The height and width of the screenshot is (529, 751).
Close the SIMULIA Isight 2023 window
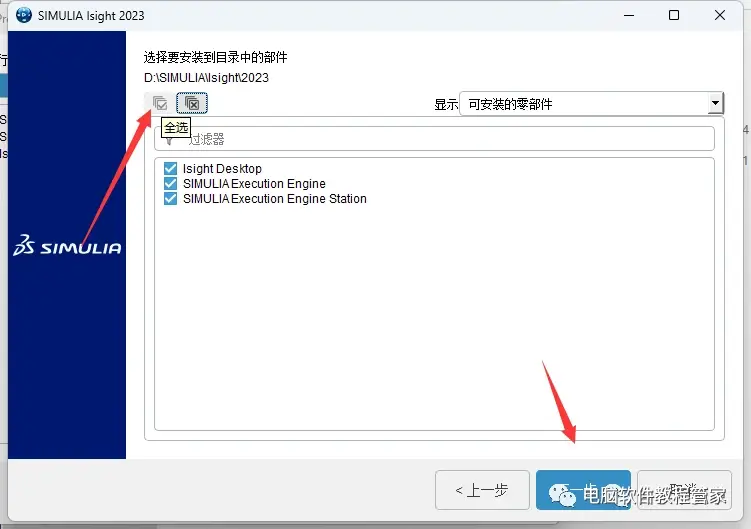click(x=719, y=15)
